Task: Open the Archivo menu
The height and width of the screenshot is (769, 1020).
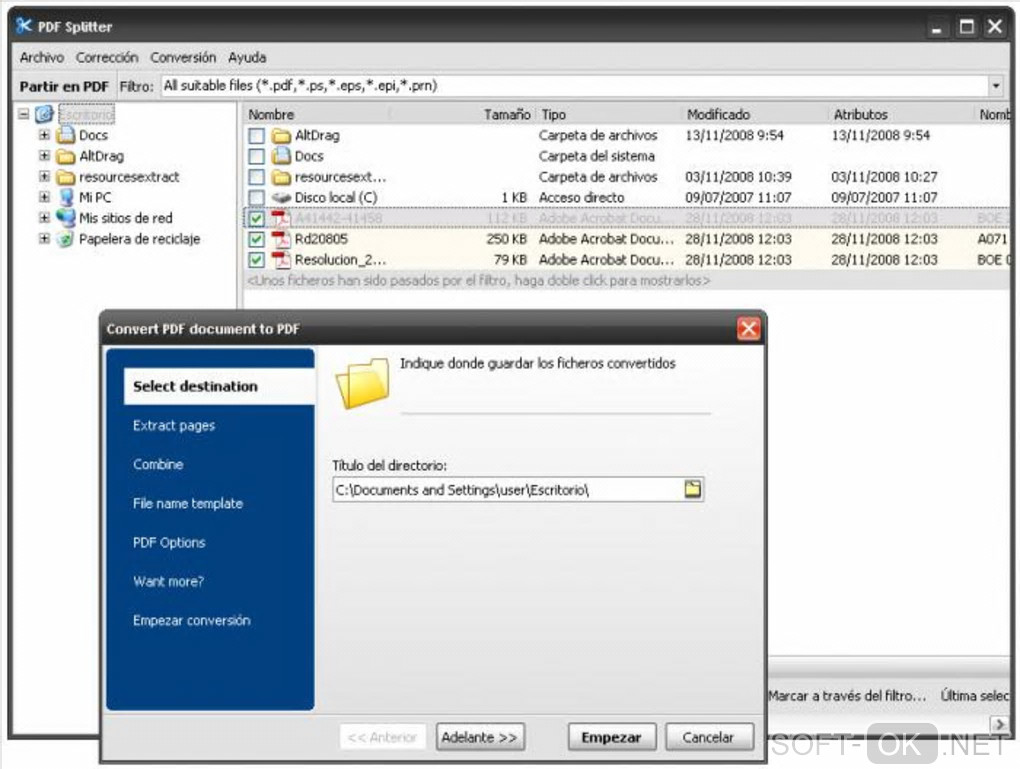Action: click(x=42, y=57)
